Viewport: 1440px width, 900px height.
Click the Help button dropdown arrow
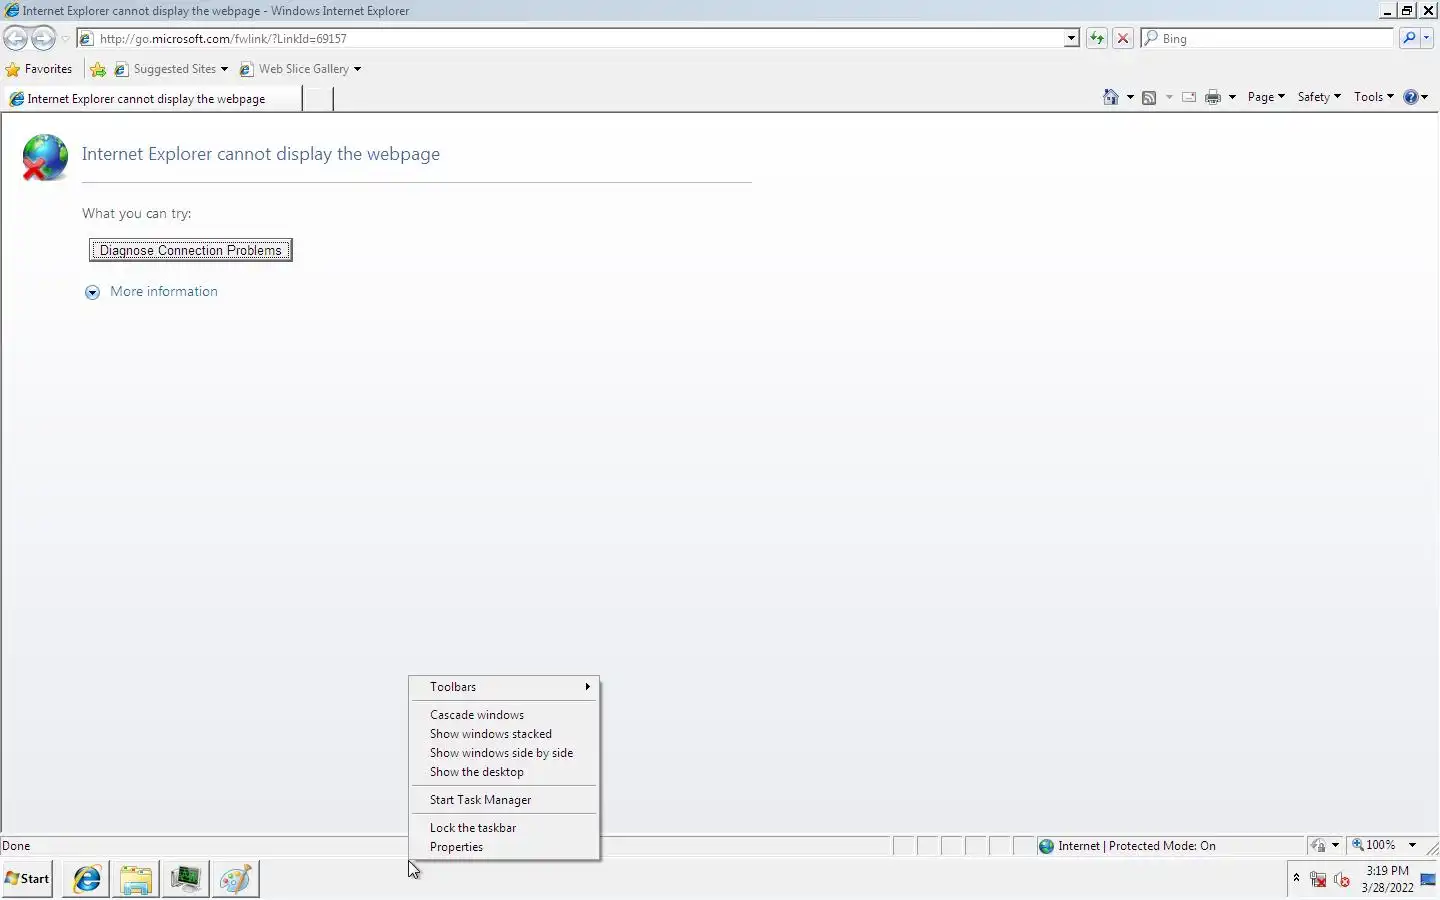coord(1424,97)
